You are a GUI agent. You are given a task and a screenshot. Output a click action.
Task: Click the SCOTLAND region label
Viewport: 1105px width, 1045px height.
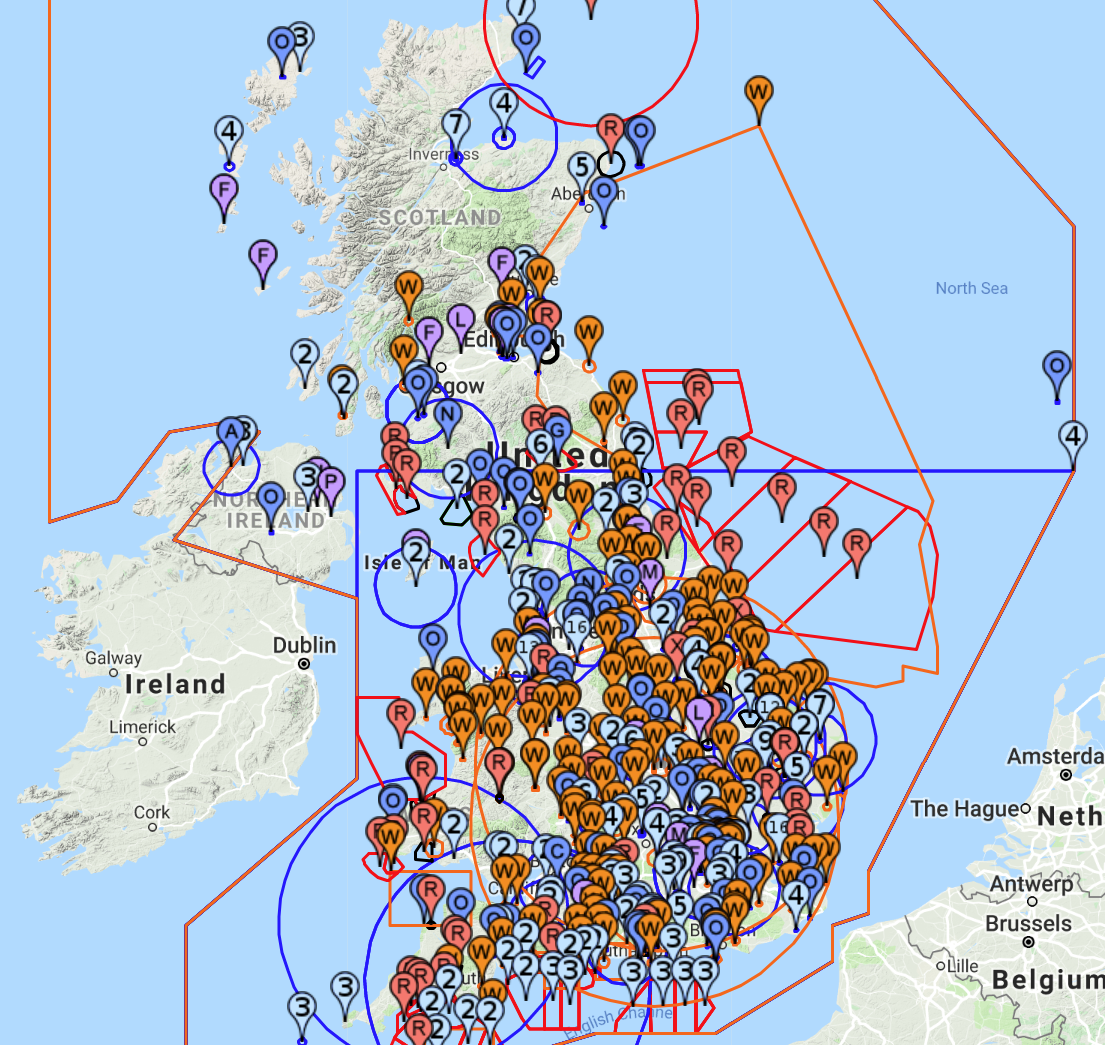[440, 218]
